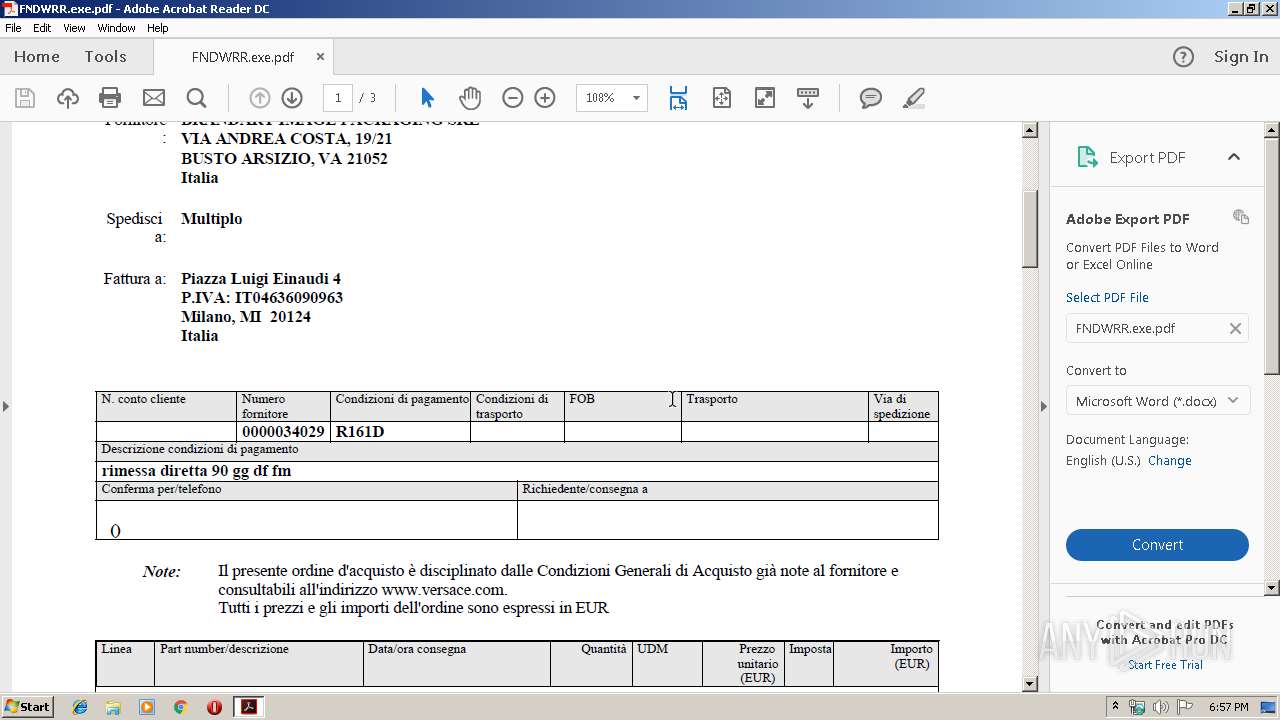The width and height of the screenshot is (1280, 720).
Task: Click the R161D payment condition cell
Action: click(x=400, y=432)
